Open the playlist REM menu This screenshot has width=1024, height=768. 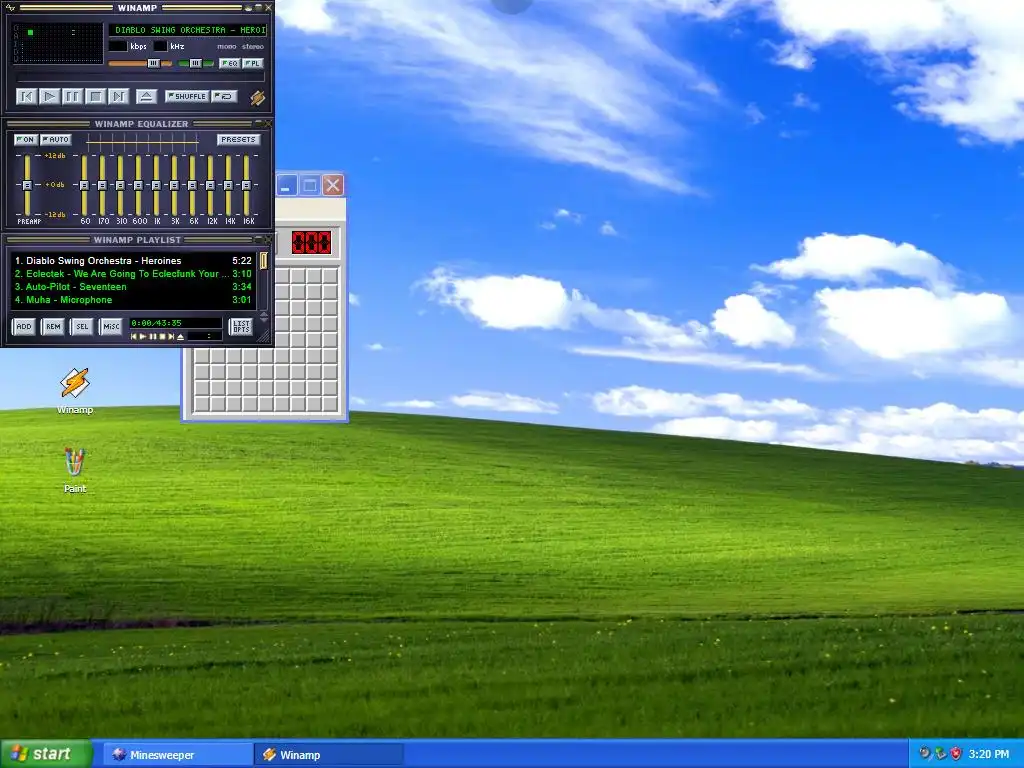[x=53, y=327]
